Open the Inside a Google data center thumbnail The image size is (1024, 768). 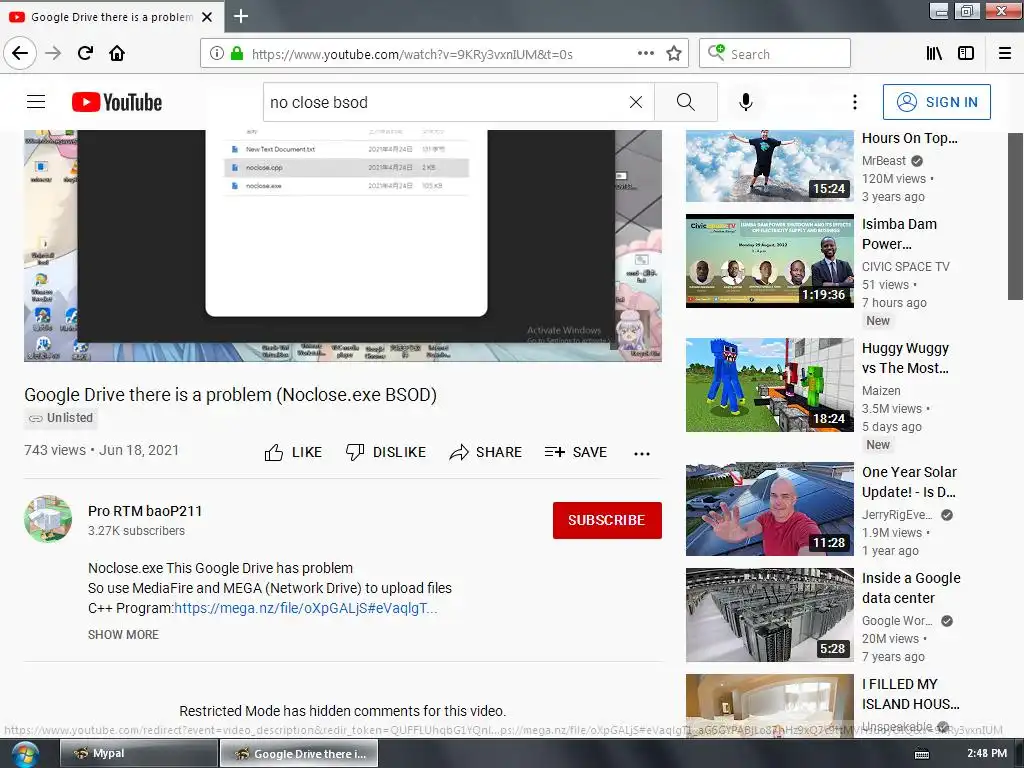pyautogui.click(x=769, y=615)
